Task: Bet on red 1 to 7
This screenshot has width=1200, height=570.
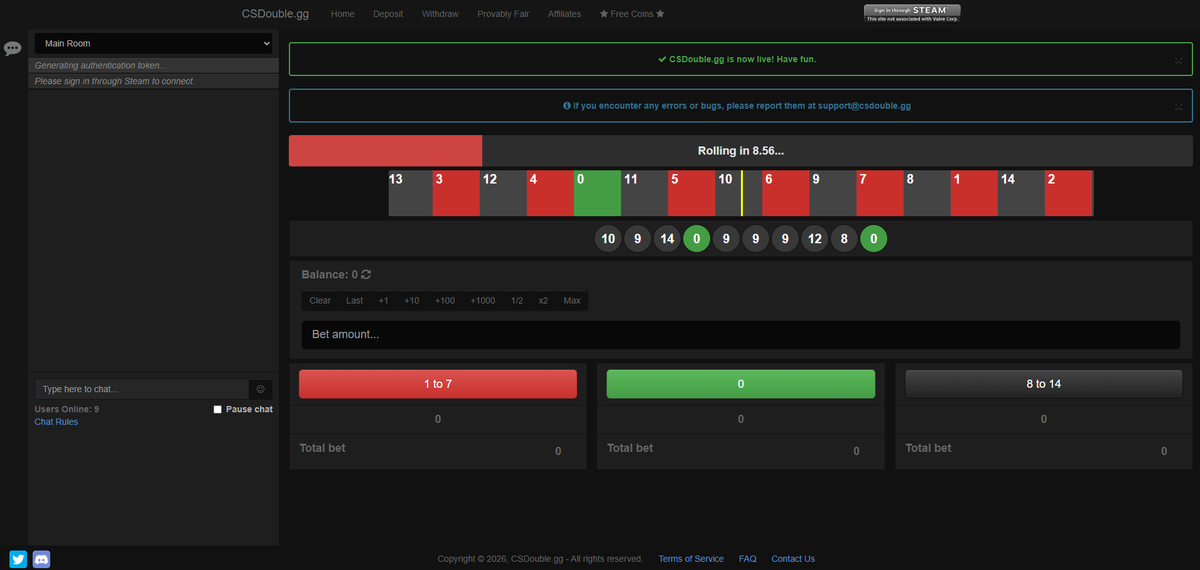Action: pyautogui.click(x=438, y=384)
